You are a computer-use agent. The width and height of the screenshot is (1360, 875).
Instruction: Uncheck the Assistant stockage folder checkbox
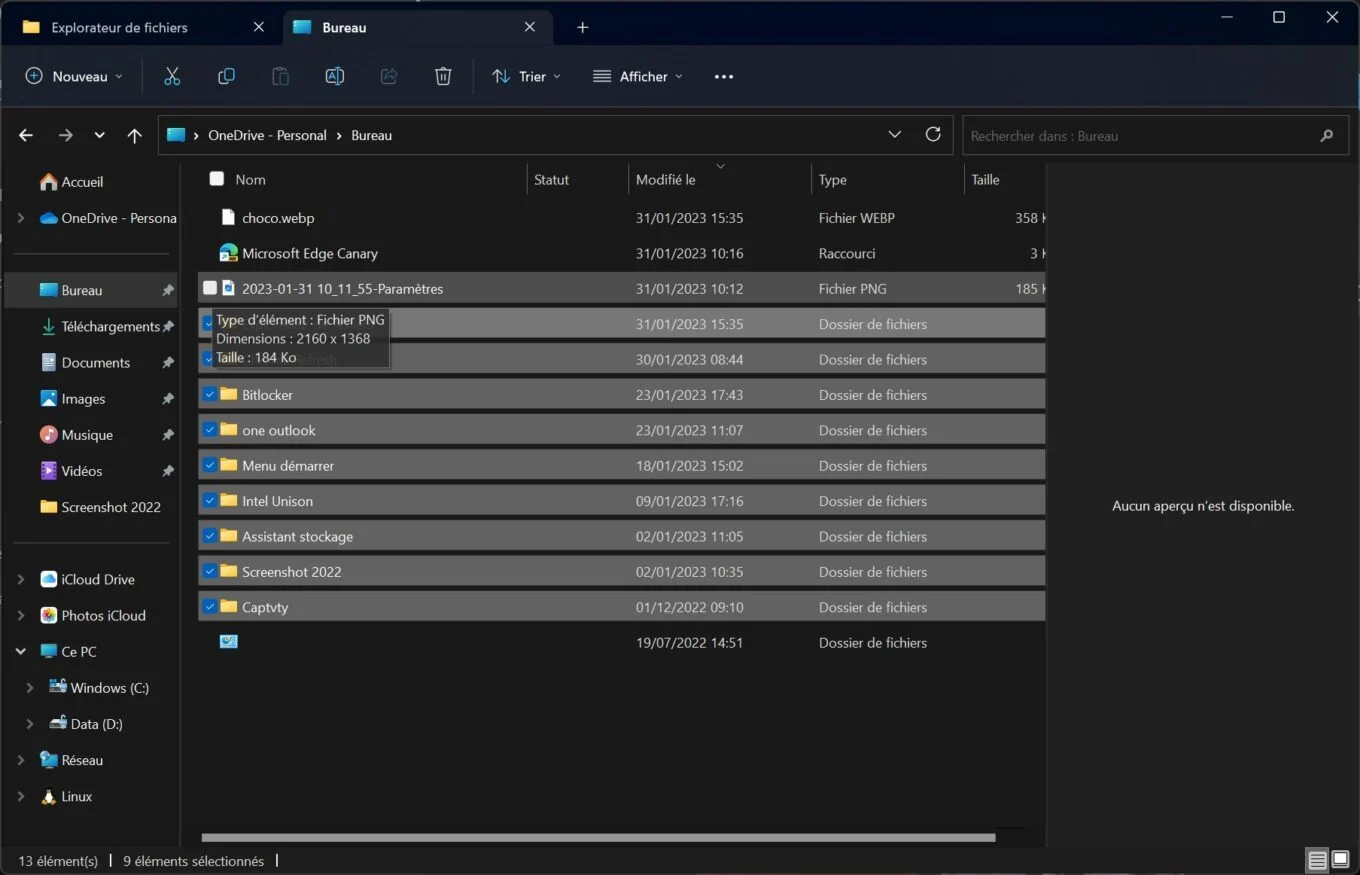click(210, 536)
